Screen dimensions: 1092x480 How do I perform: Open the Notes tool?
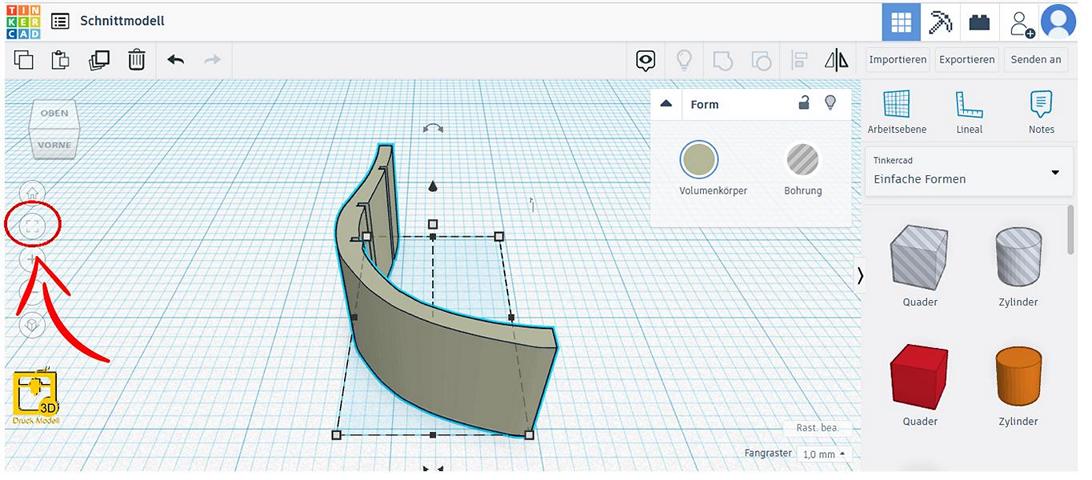pos(1041,111)
